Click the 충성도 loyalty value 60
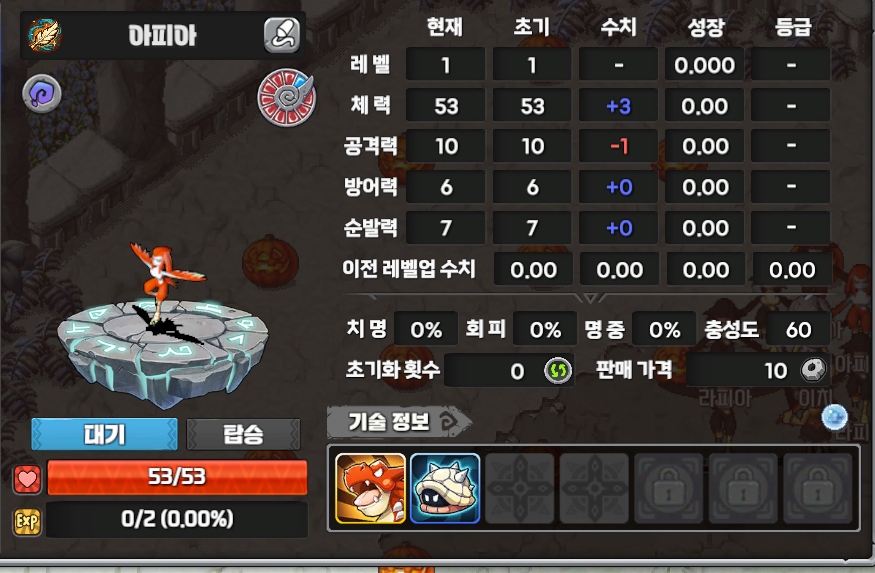Image resolution: width=875 pixels, height=573 pixels. point(799,330)
